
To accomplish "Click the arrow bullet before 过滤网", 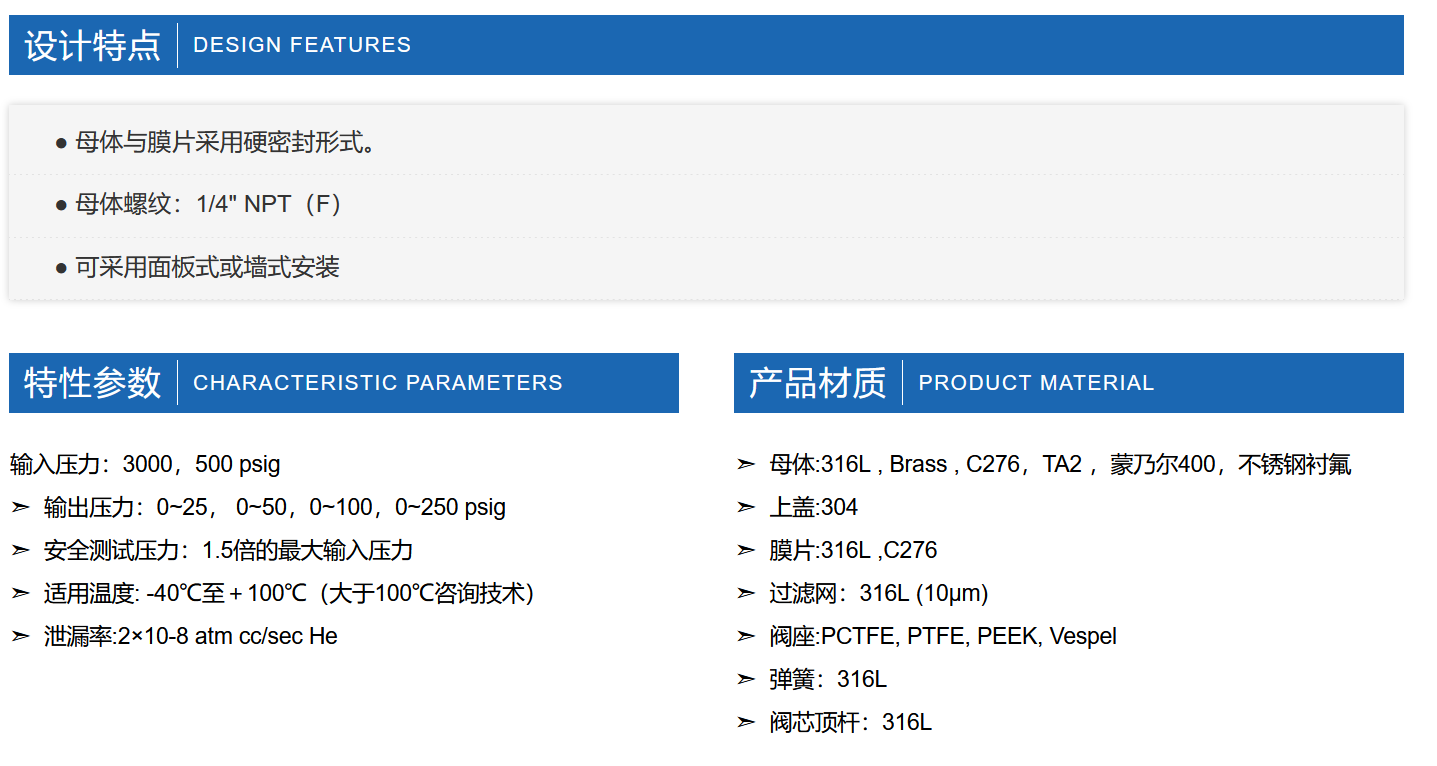I will click(745, 593).
